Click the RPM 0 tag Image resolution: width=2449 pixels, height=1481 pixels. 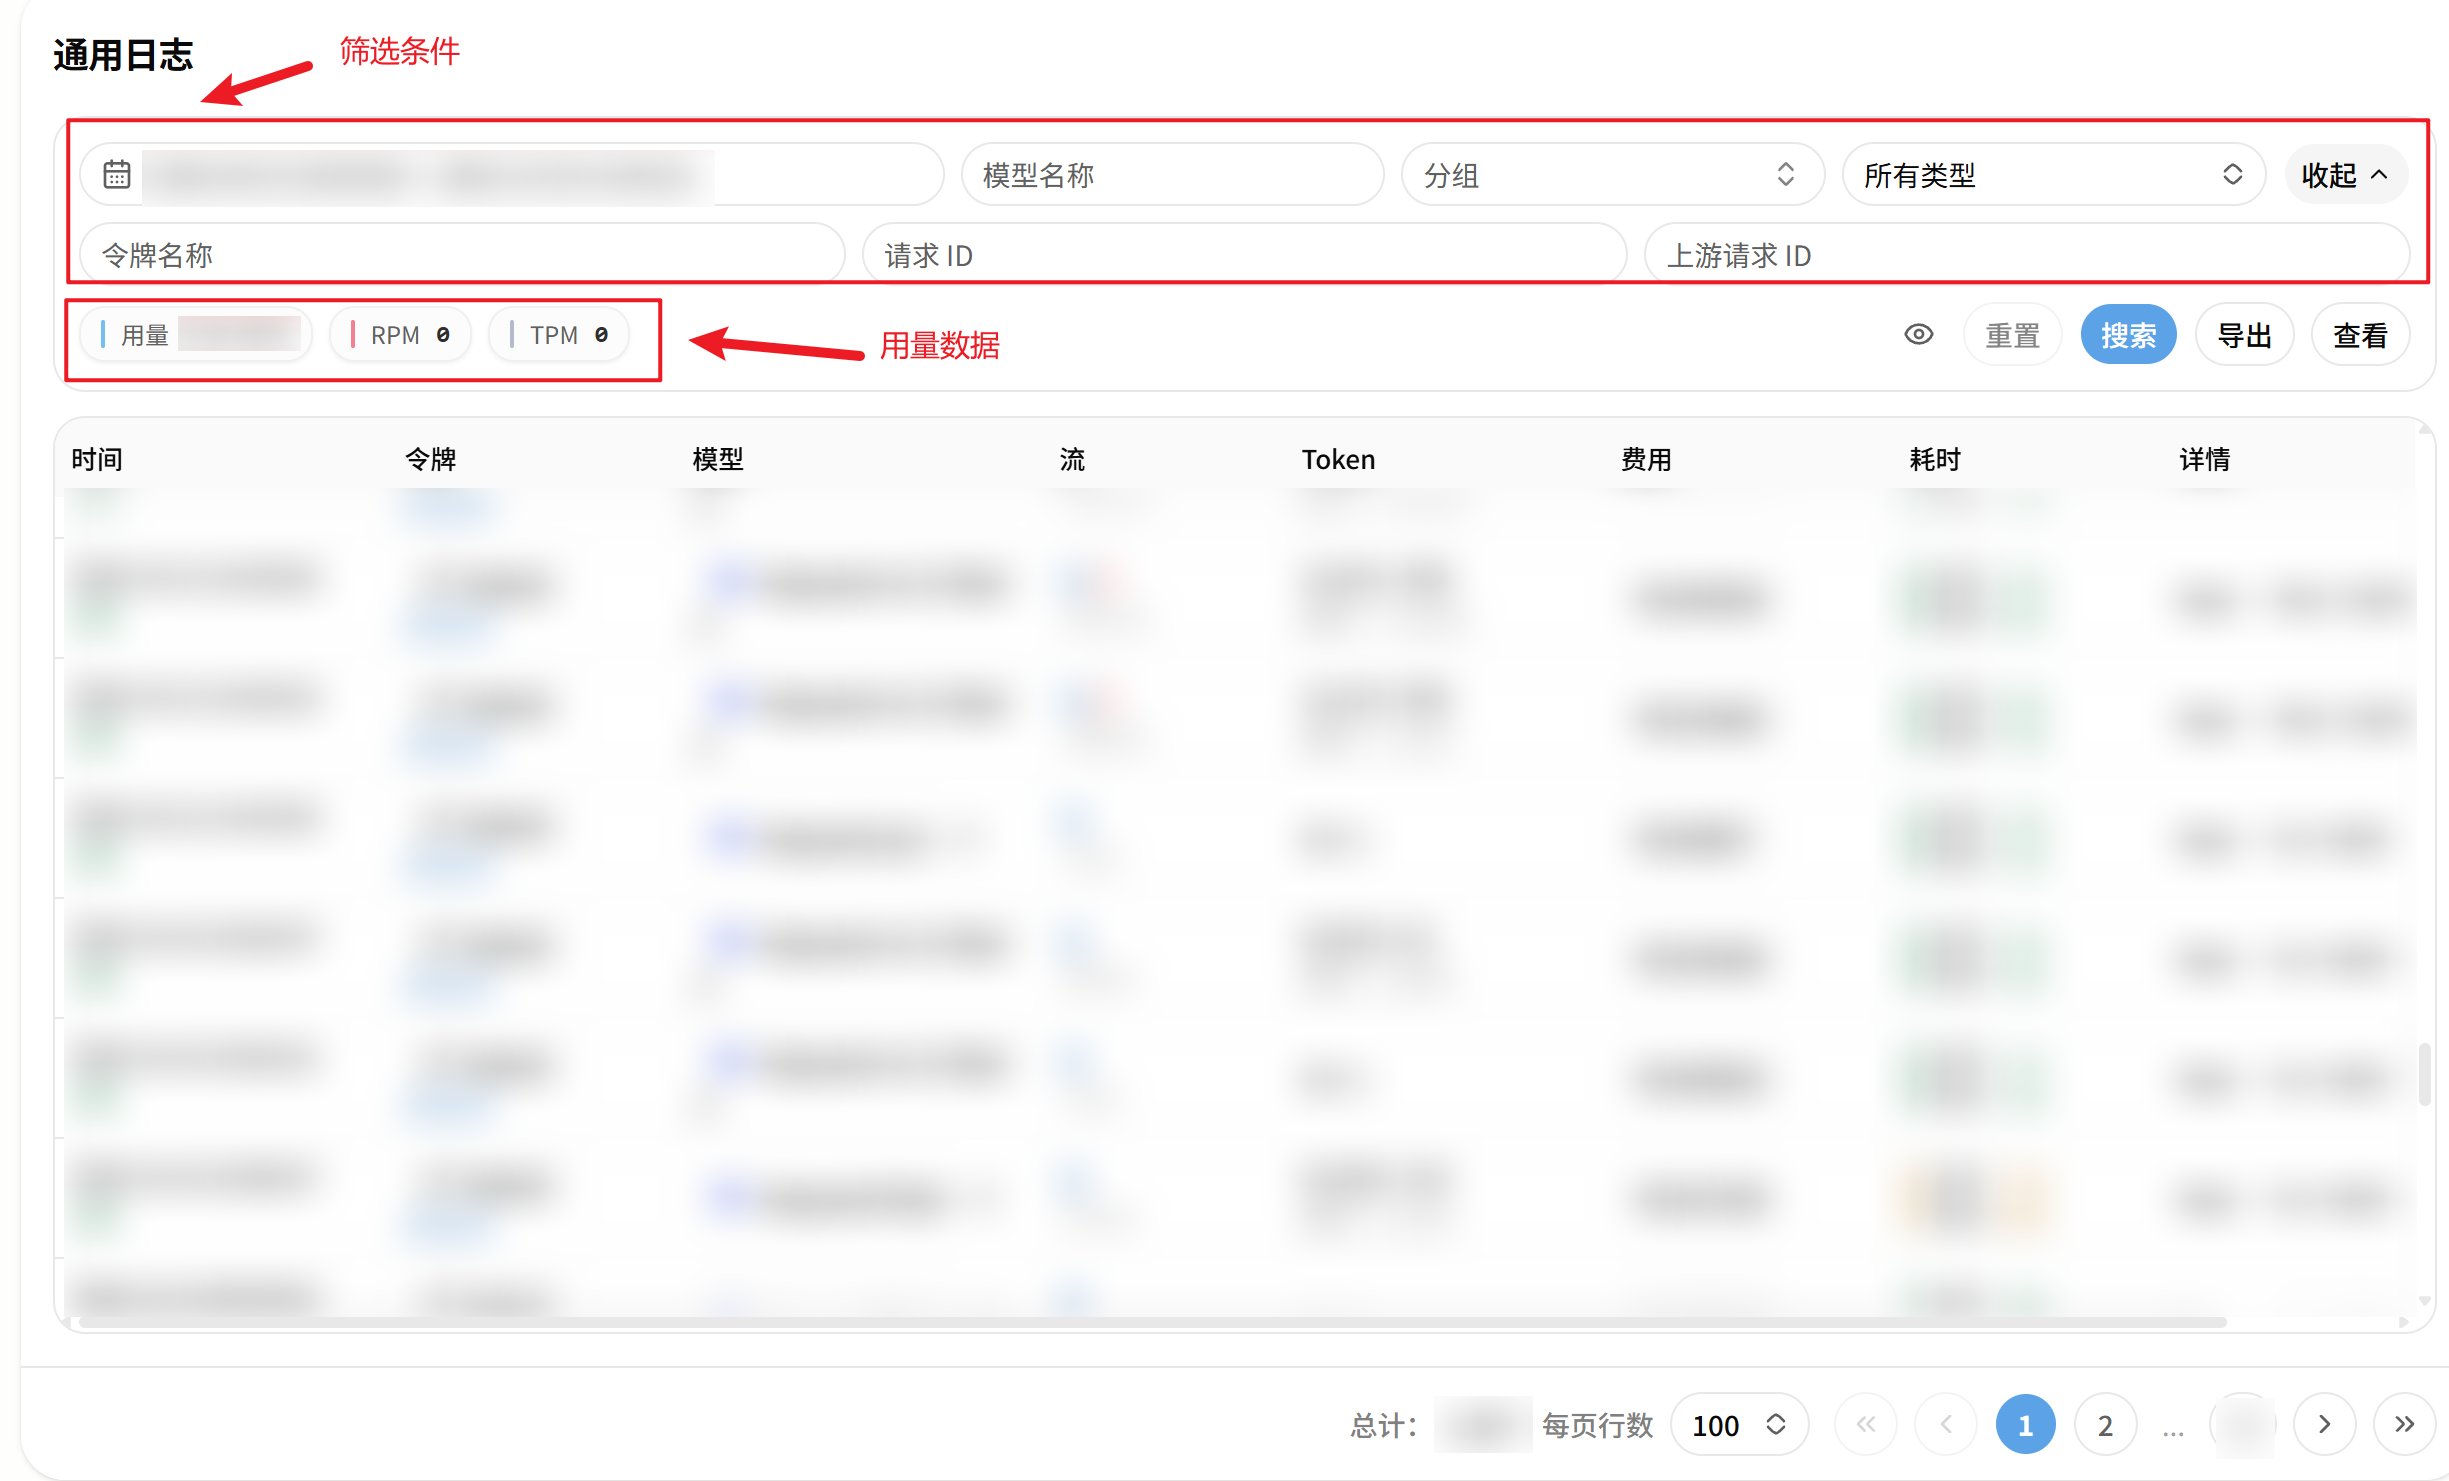pos(401,334)
